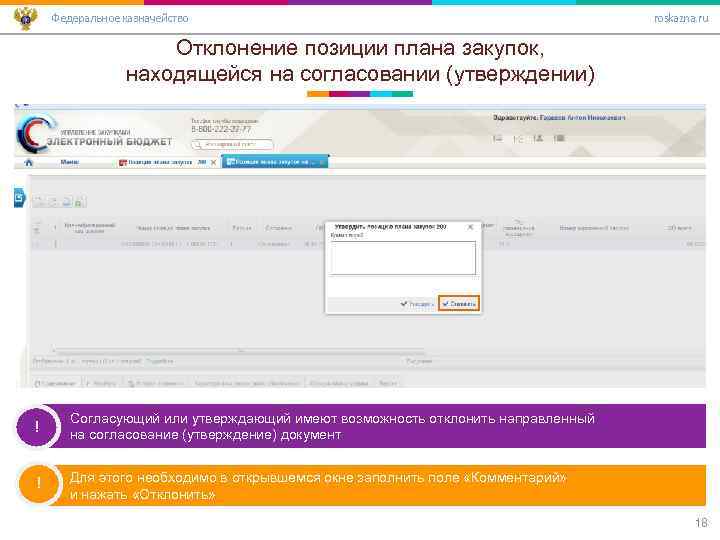Click the print icon in the grid toolbar
720x540 pixels.
coord(67,201)
